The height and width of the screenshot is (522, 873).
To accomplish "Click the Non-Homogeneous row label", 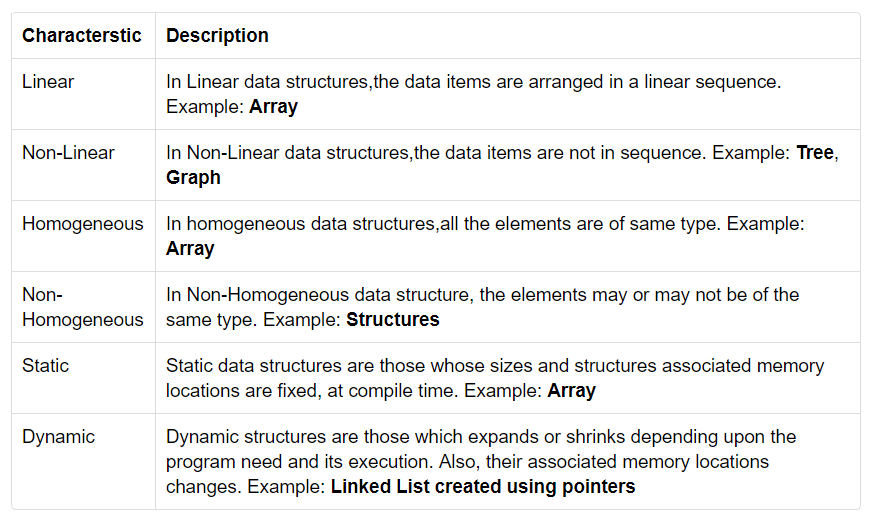I will coord(83,307).
